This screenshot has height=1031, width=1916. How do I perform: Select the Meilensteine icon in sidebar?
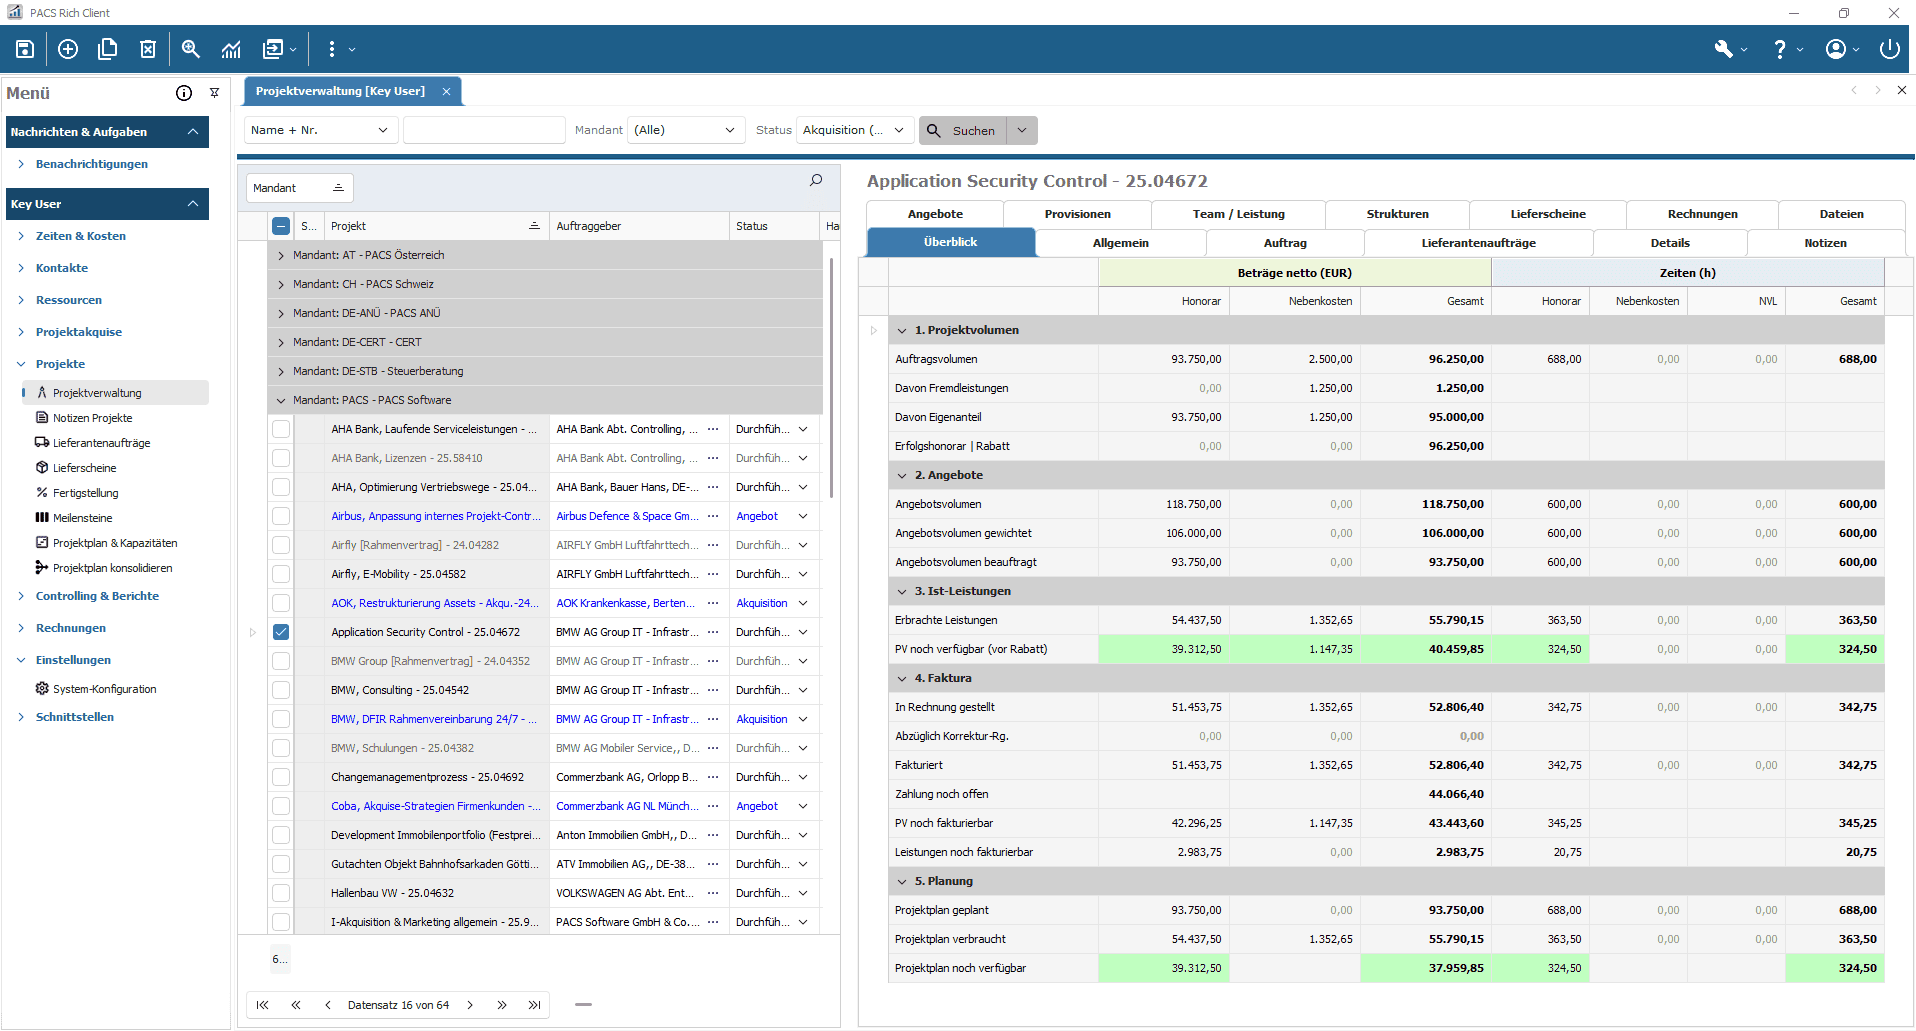pos(40,517)
